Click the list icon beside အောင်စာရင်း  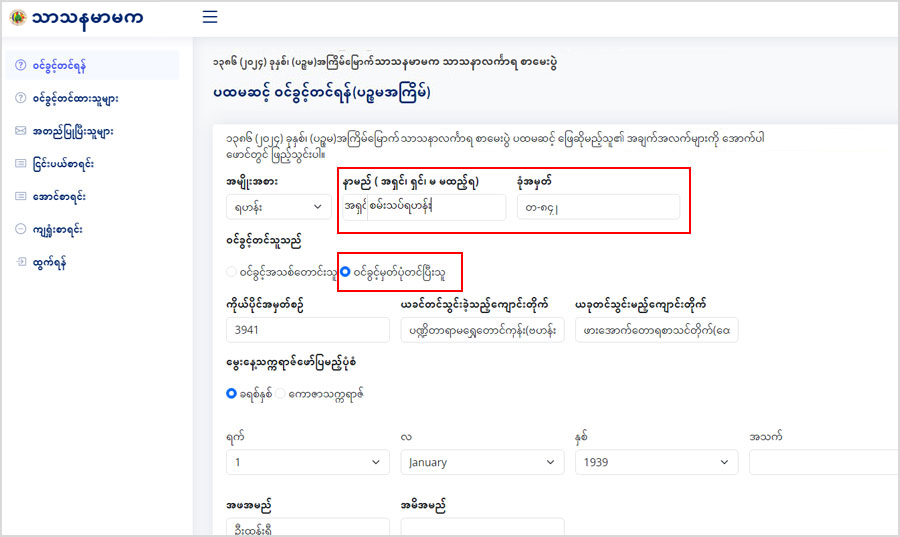tap(20, 196)
